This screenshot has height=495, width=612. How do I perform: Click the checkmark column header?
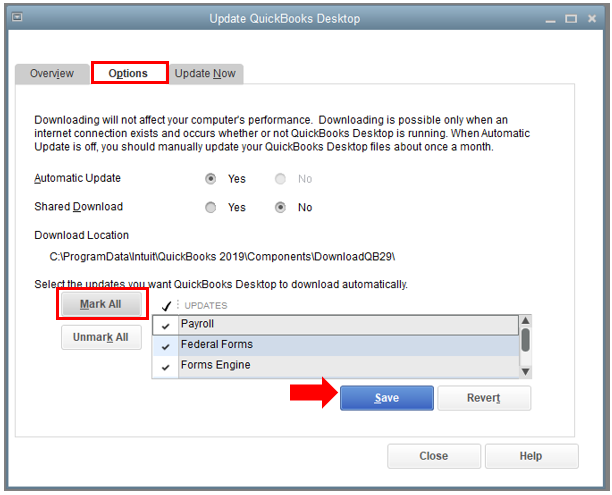pos(167,306)
